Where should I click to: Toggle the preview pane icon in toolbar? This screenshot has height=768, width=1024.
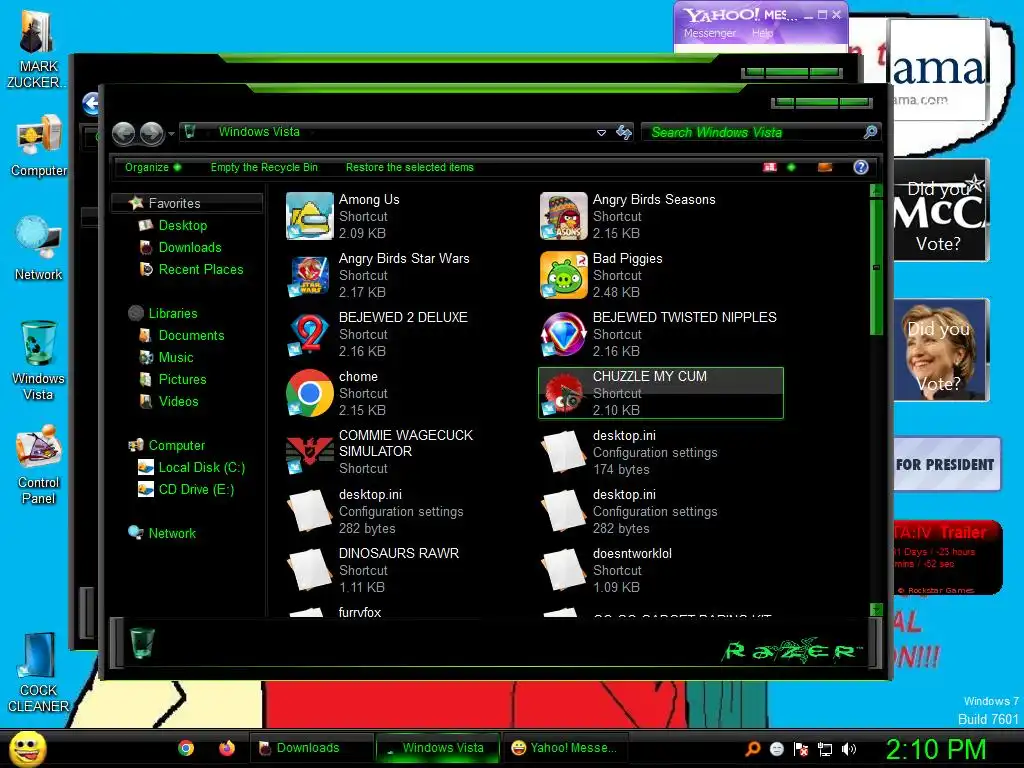825,167
